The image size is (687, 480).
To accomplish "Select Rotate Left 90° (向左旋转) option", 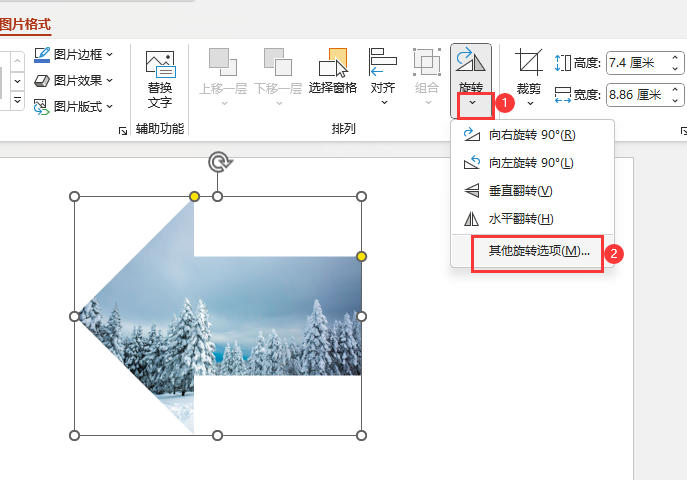I will tap(532, 162).
